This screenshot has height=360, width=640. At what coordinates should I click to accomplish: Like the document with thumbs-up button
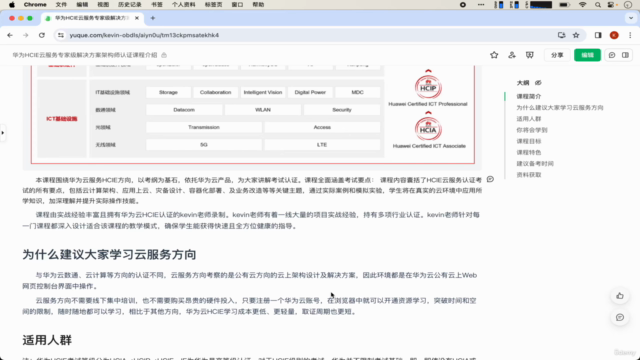tap(620, 296)
